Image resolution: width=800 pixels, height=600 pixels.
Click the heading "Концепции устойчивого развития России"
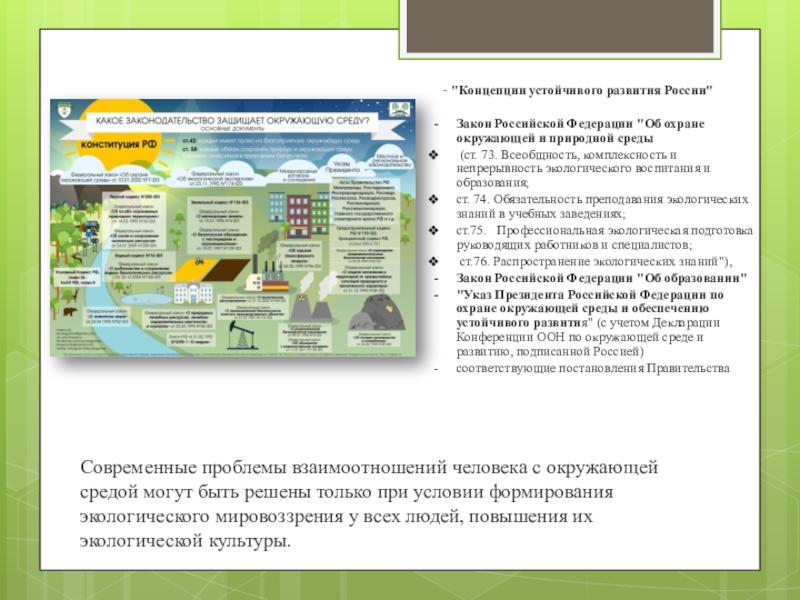pyautogui.click(x=582, y=90)
